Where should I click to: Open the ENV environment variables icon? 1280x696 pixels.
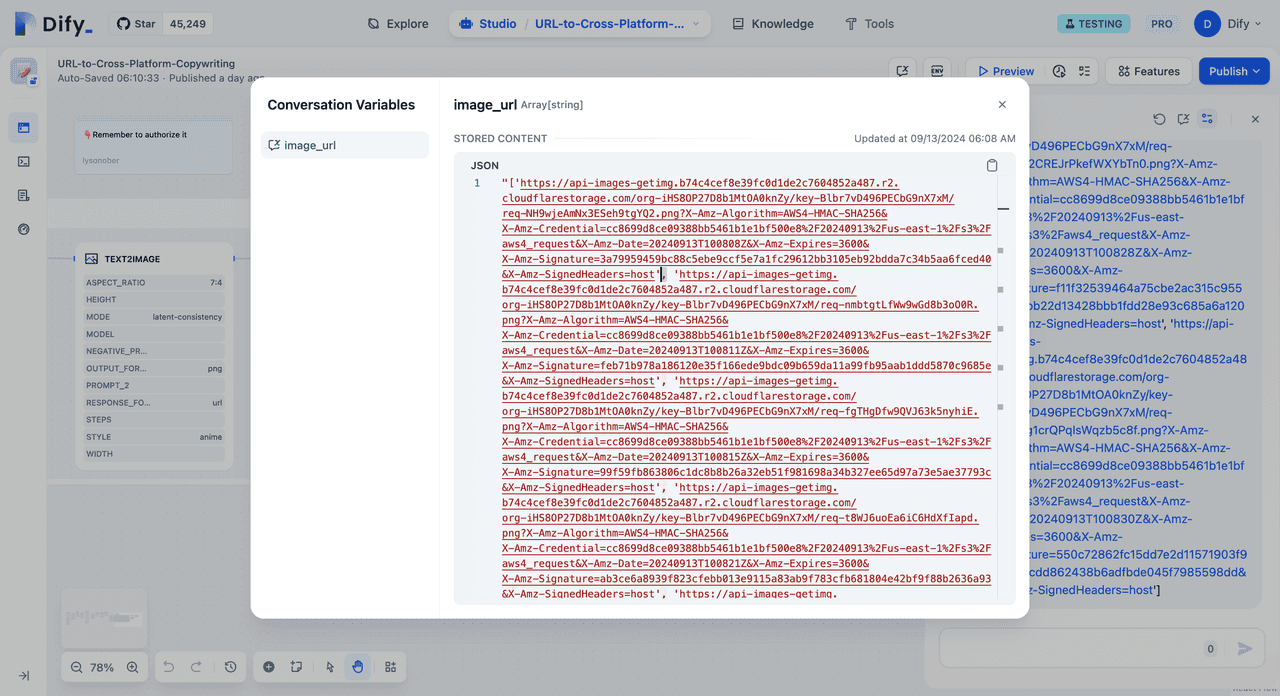[x=937, y=71]
